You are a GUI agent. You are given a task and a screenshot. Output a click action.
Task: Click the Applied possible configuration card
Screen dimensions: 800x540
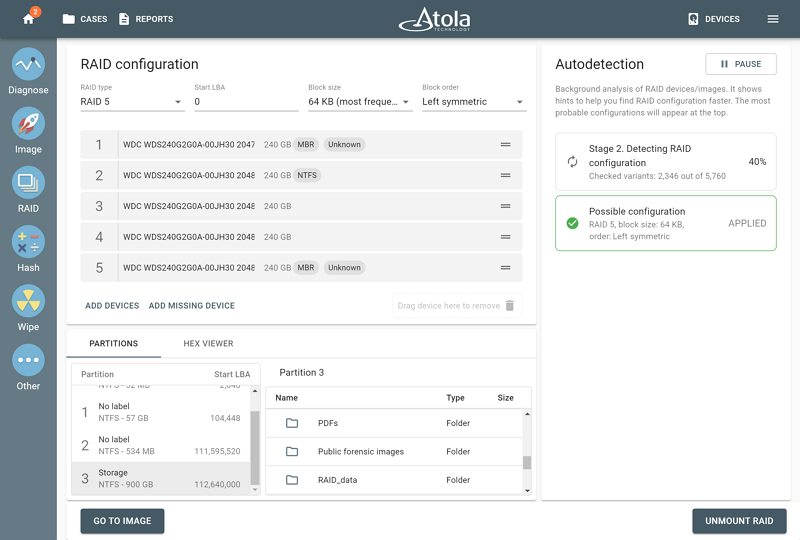[x=666, y=223]
